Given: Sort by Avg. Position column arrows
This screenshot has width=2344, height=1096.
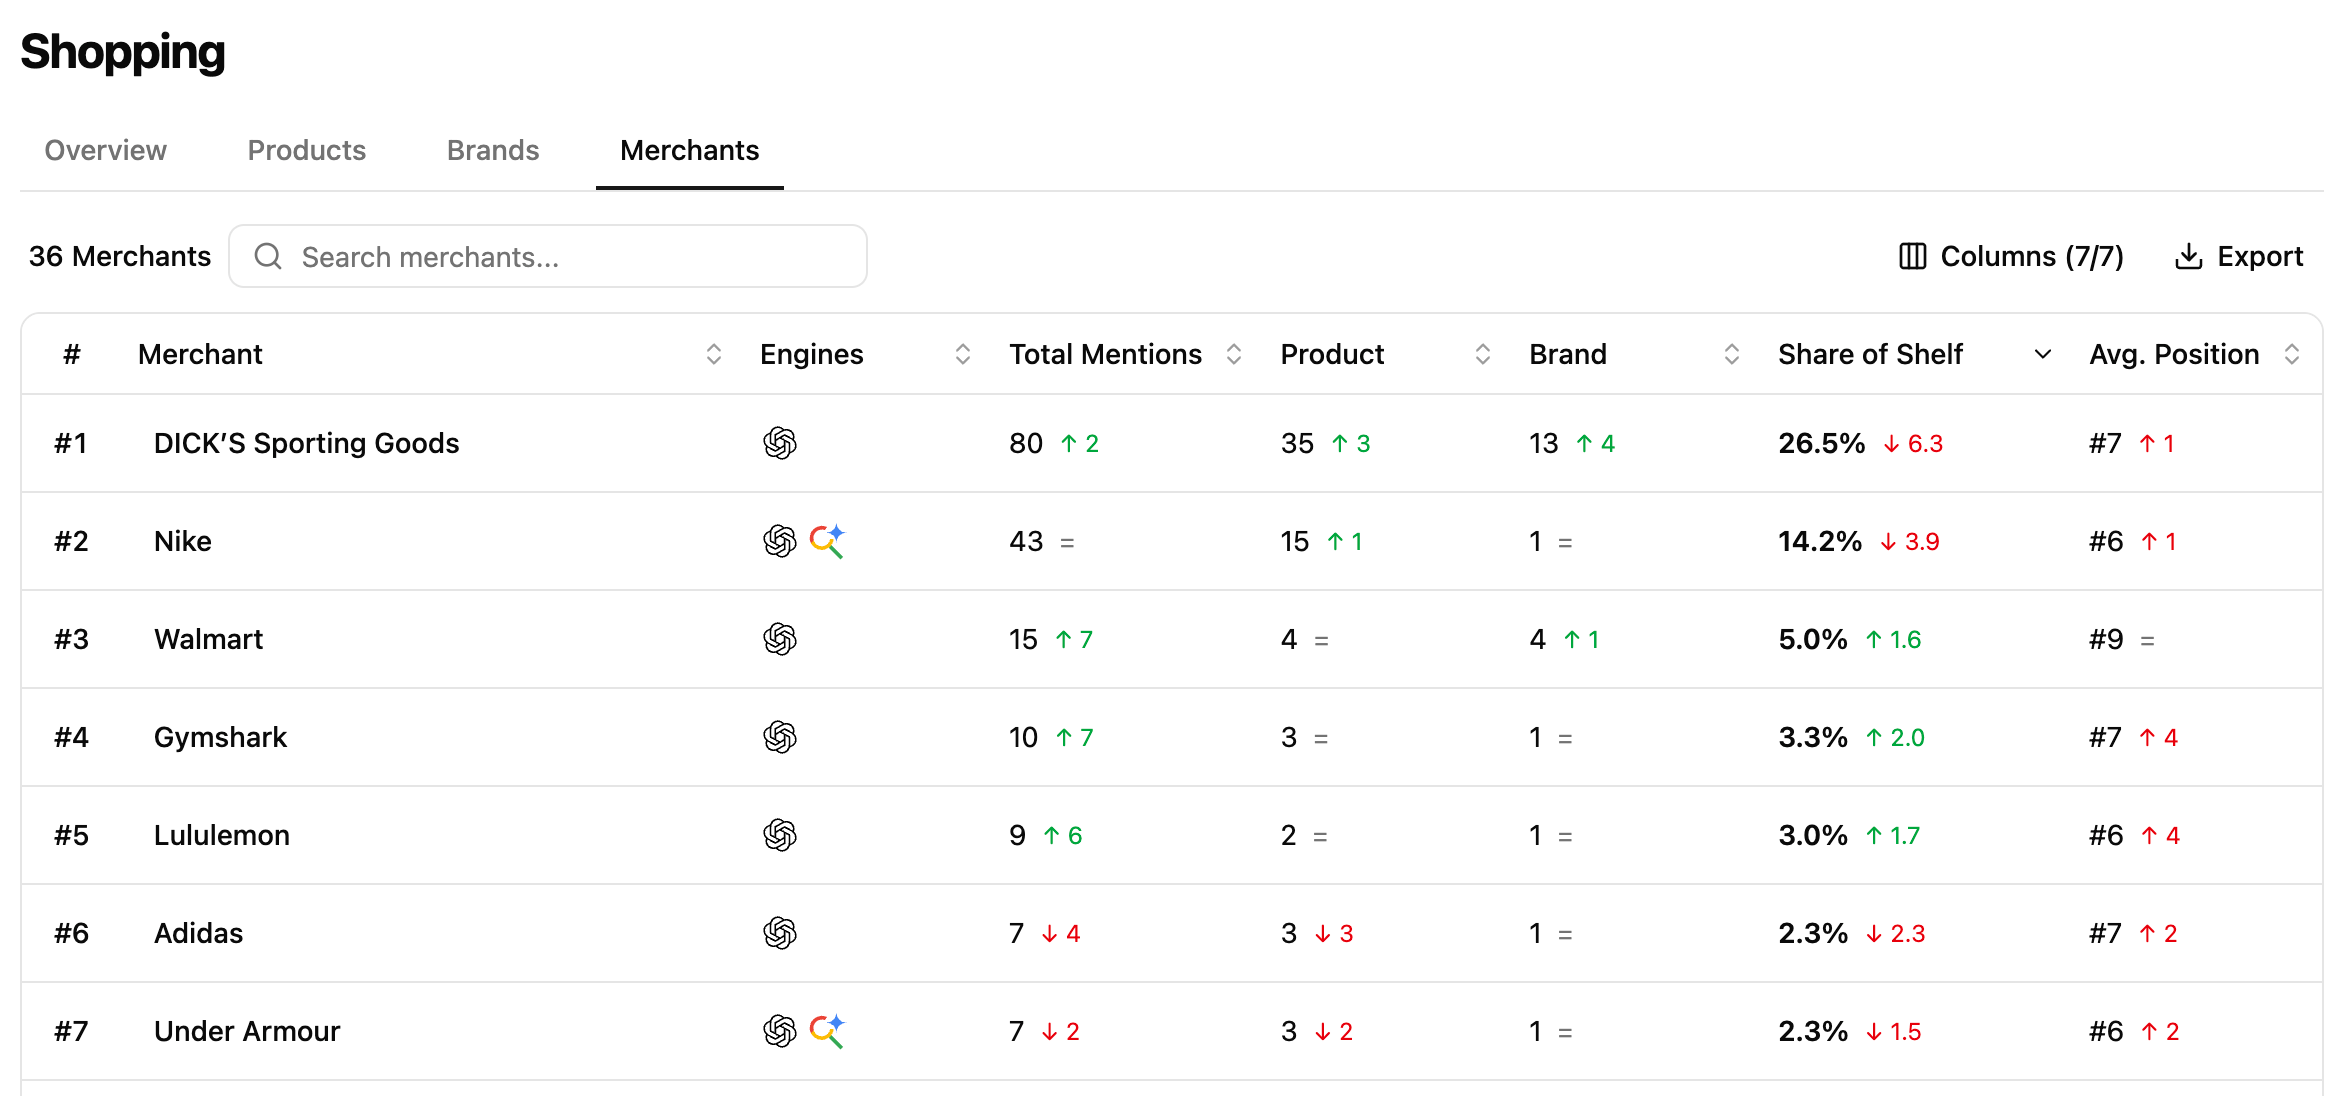Looking at the screenshot, I should tap(2292, 354).
